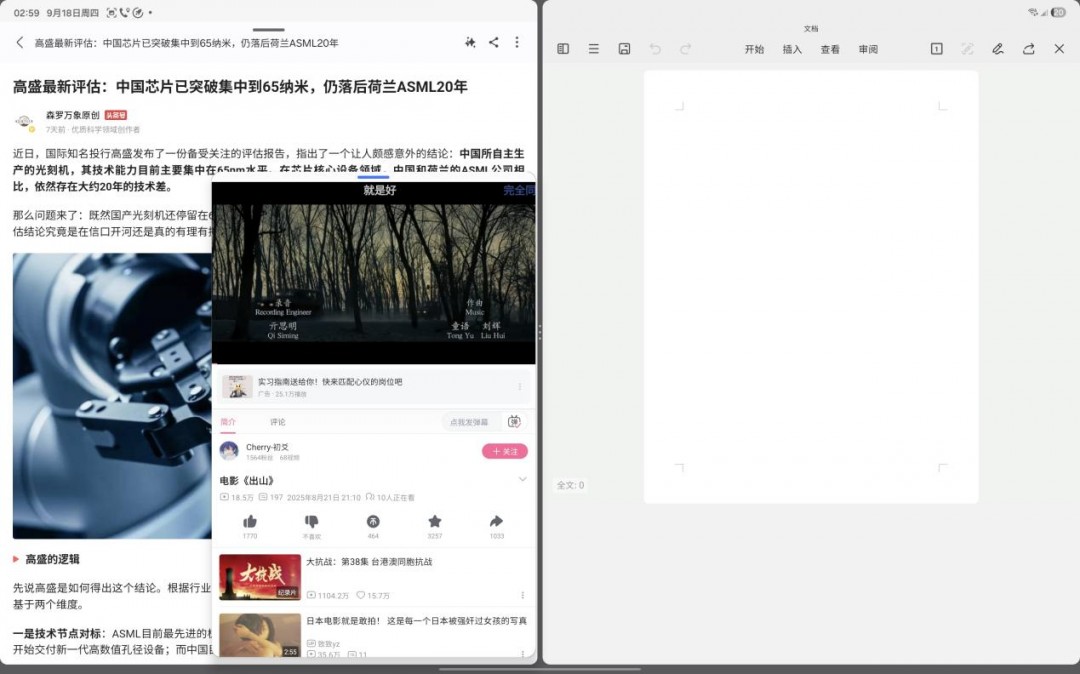Favorite the video with star icon

[435, 521]
